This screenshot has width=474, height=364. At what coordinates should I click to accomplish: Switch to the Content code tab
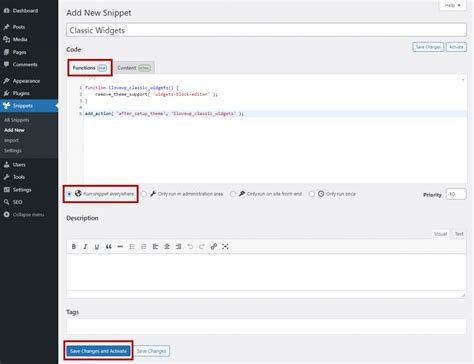[134, 68]
